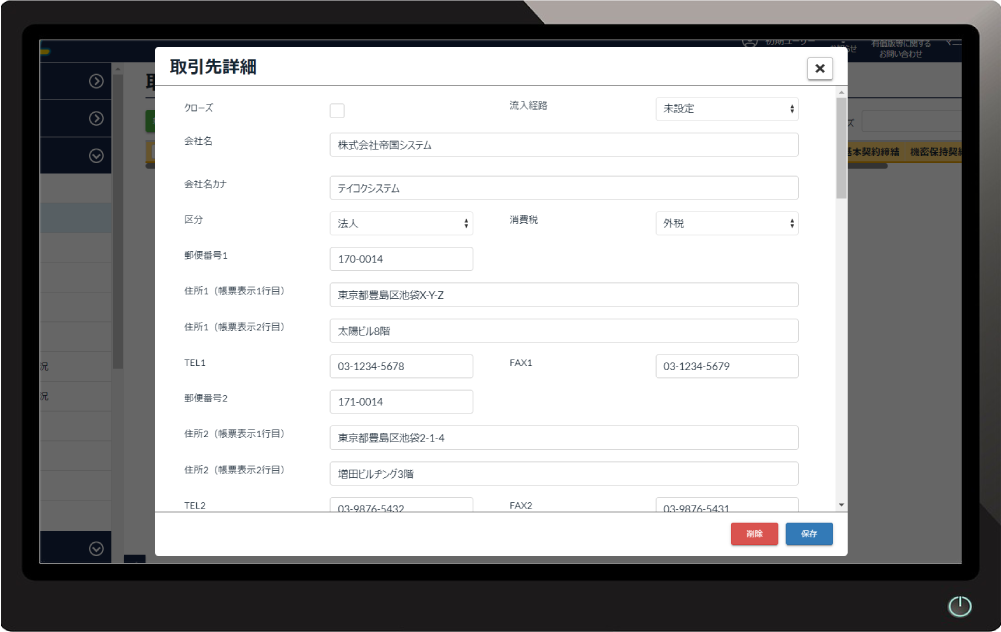Image resolution: width=1001 pixels, height=632 pixels.
Task: Open the 区分 dropdown showing 法人
Action: click(x=401, y=223)
